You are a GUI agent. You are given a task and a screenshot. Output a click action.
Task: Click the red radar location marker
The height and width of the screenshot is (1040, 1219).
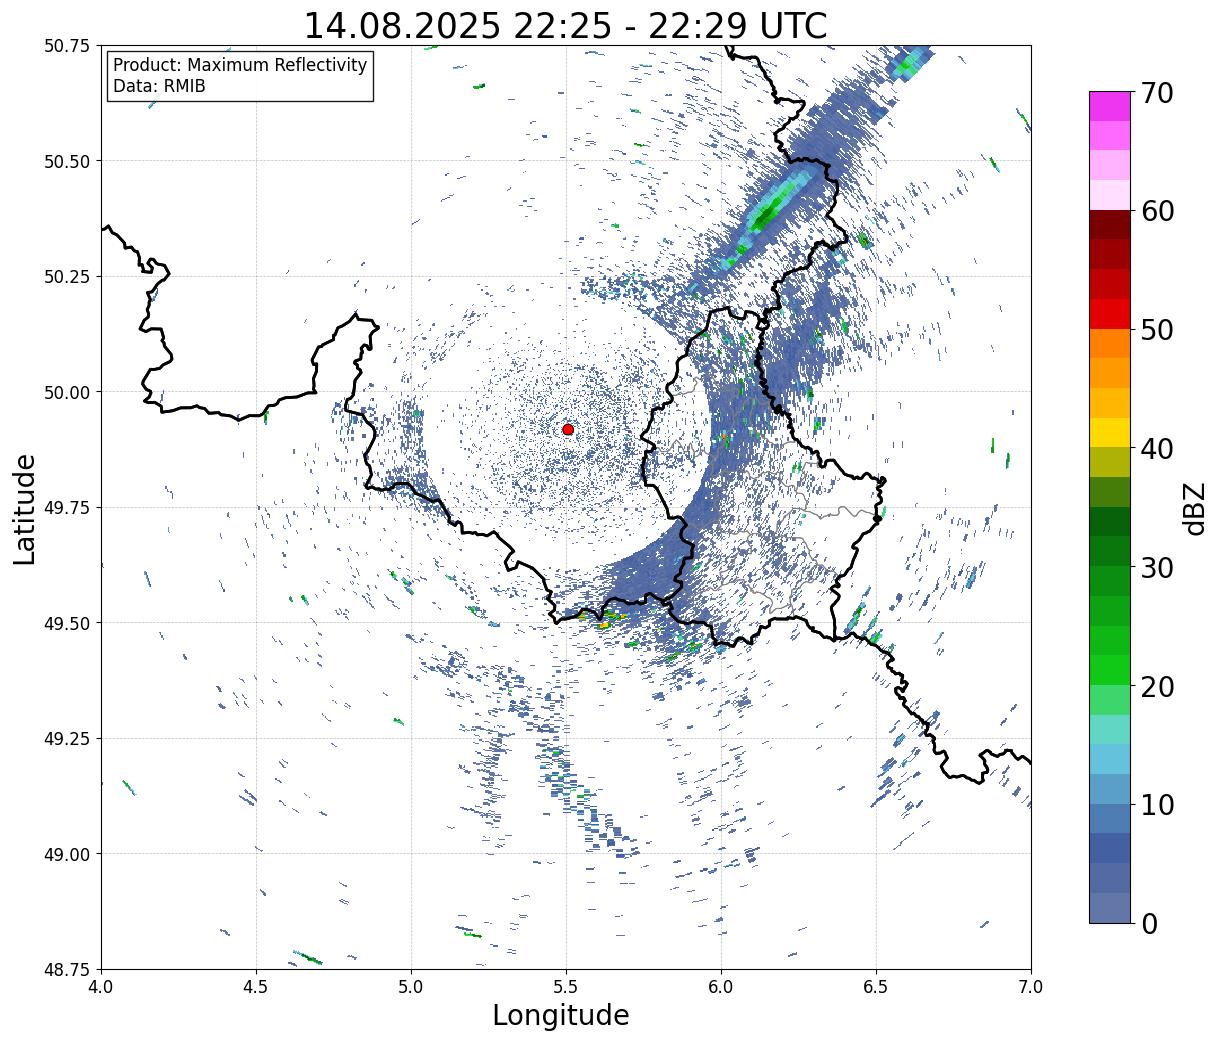coord(568,429)
